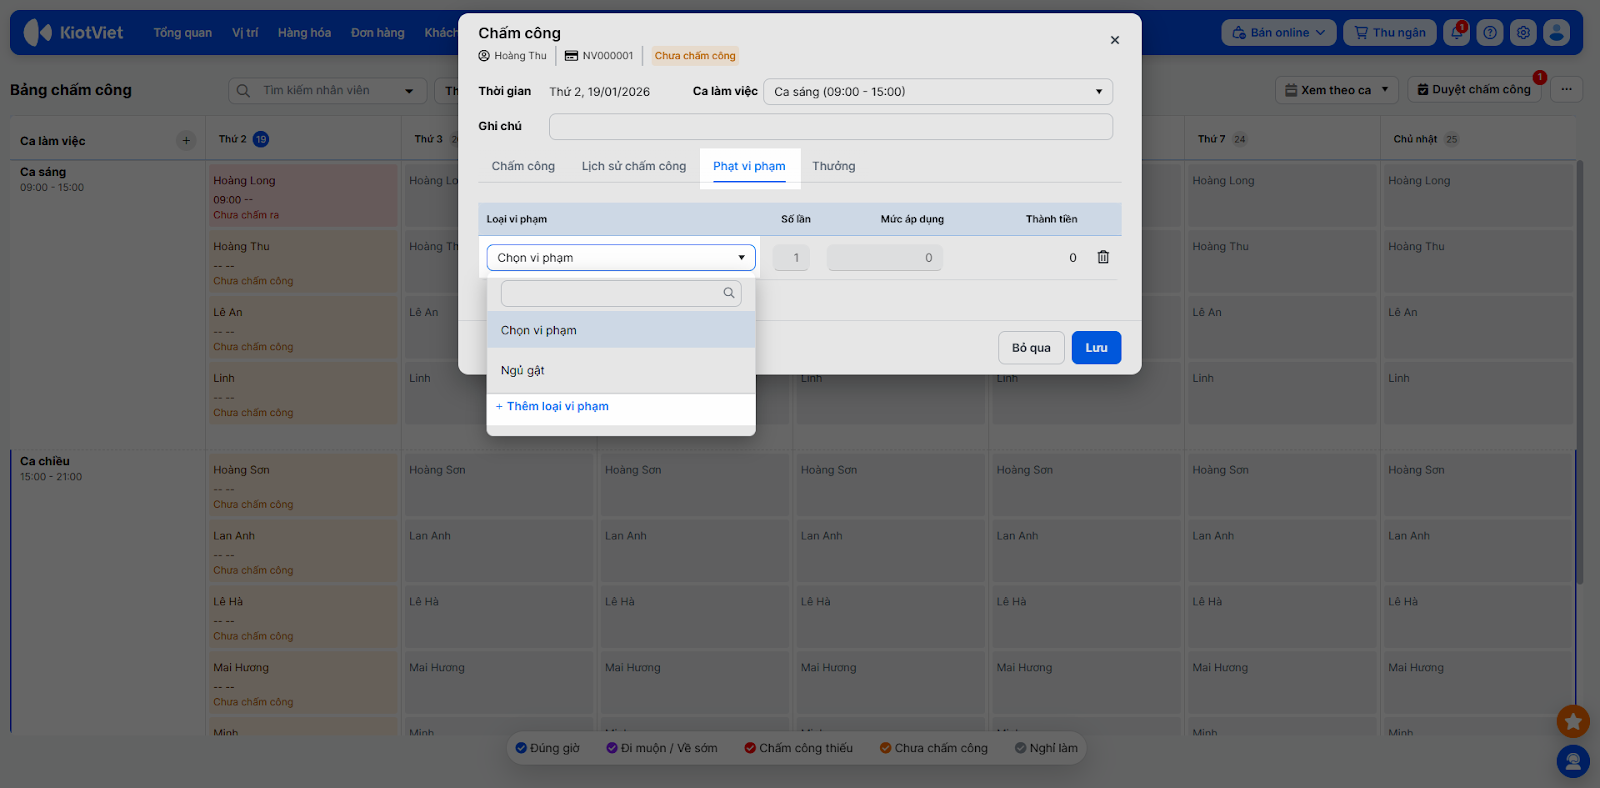Toggle the Chấm công thiếu filter
The image size is (1600, 788).
[x=798, y=748]
